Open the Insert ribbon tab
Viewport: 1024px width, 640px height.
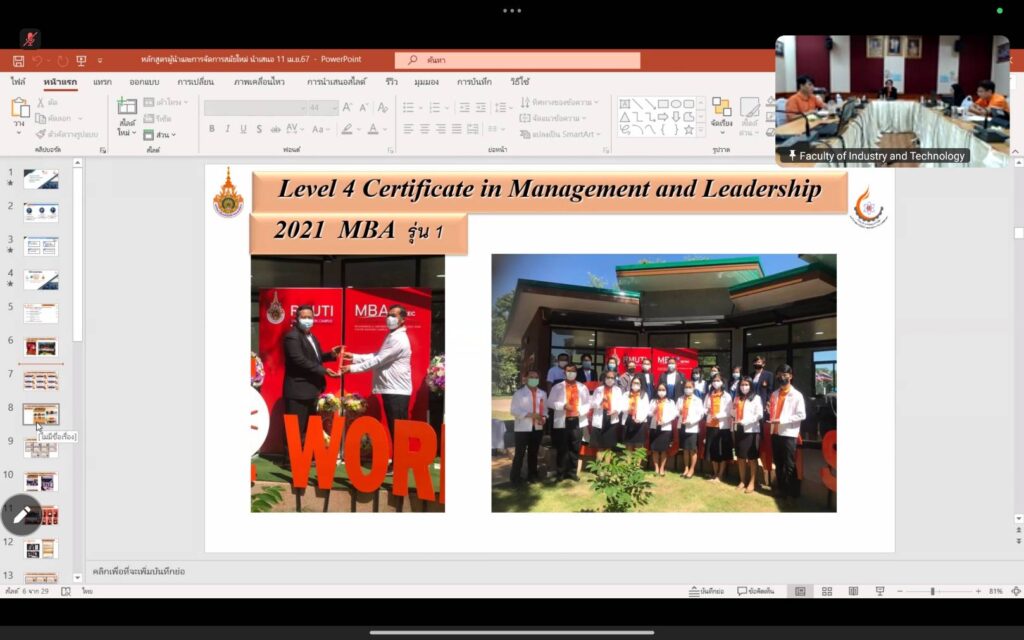(x=102, y=82)
